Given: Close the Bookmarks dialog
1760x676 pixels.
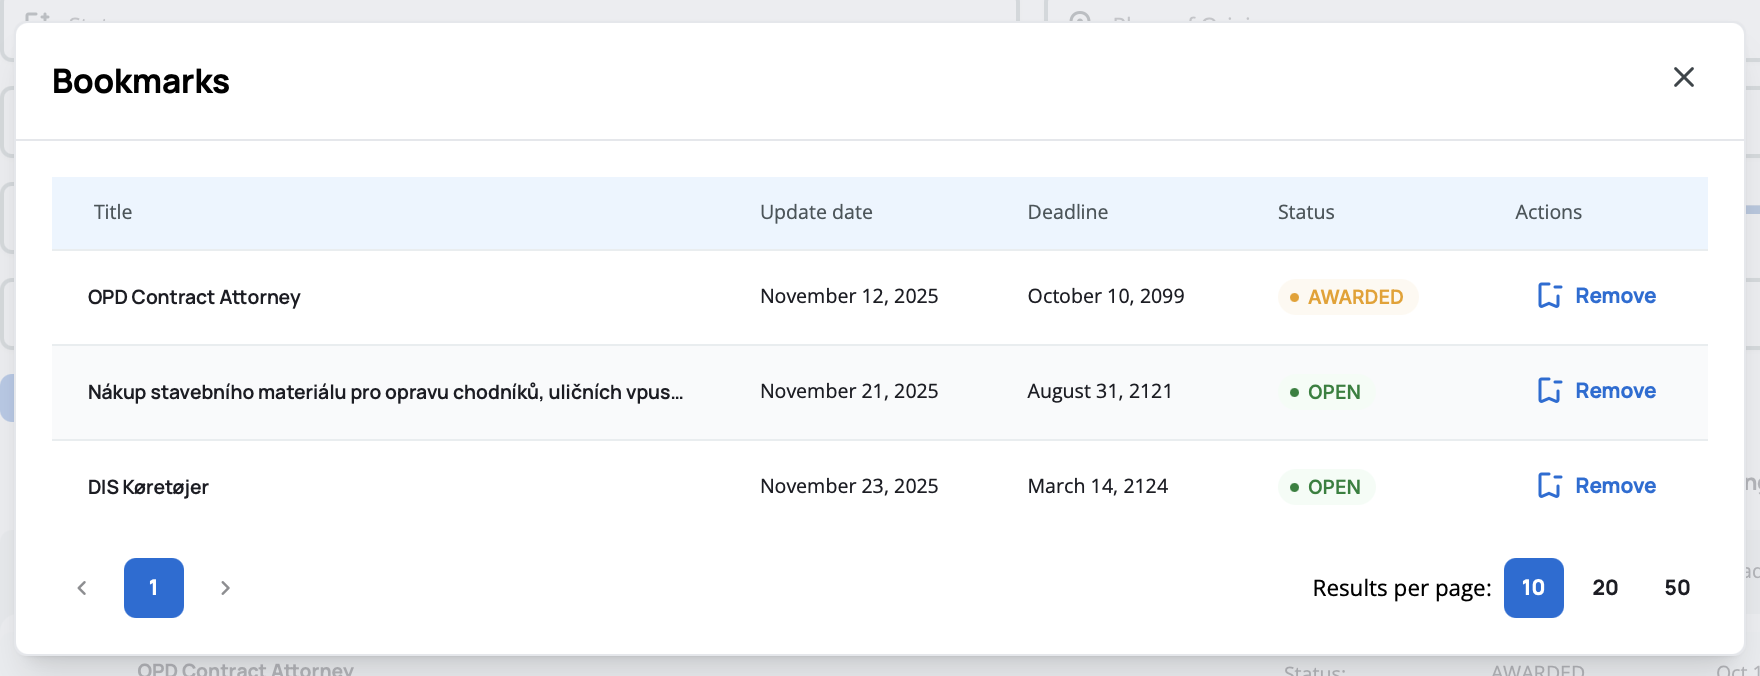Looking at the screenshot, I should pos(1683,77).
